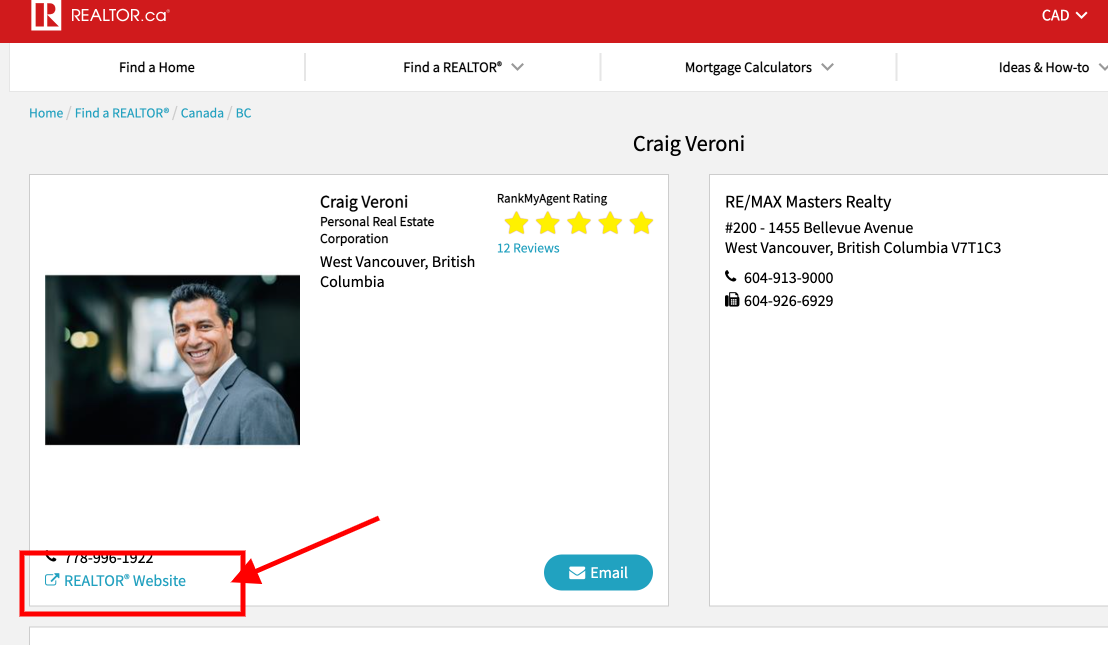Viewport: 1108px width, 645px height.
Task: Select the fax number 604-926-6929
Action: [788, 301]
